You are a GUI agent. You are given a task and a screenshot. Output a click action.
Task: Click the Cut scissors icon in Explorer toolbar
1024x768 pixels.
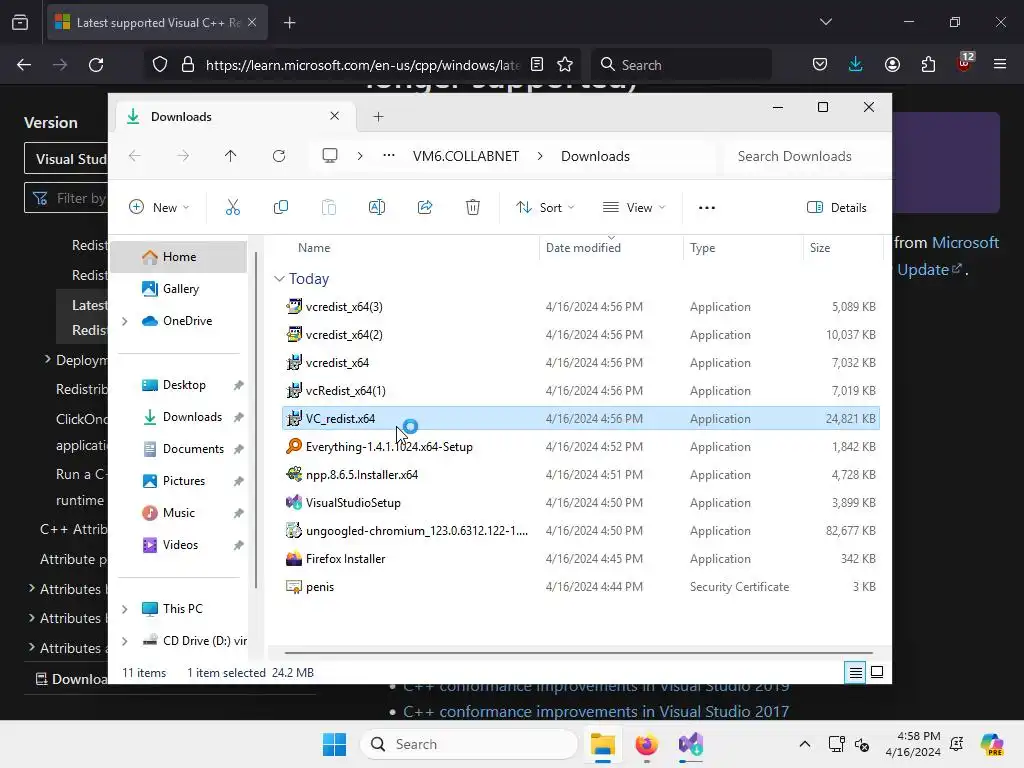[x=232, y=208]
